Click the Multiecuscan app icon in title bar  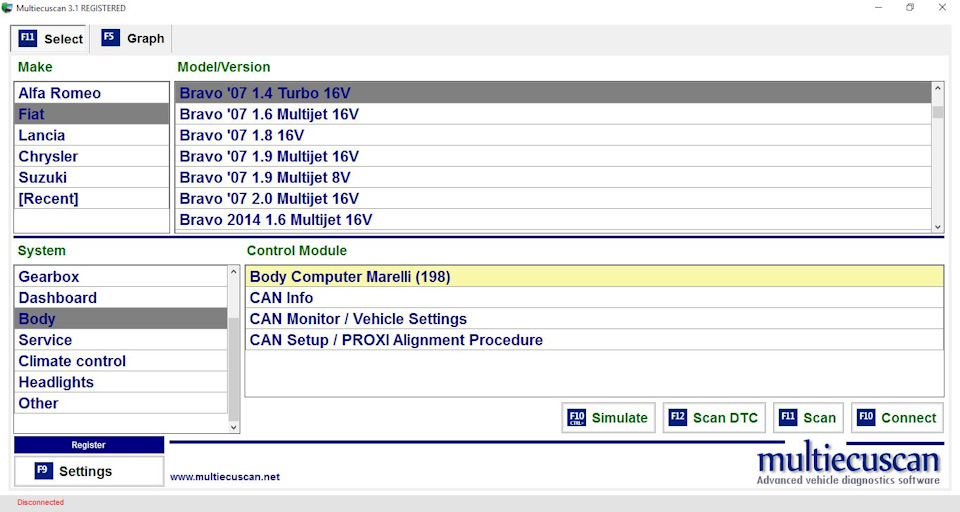(x=7, y=8)
